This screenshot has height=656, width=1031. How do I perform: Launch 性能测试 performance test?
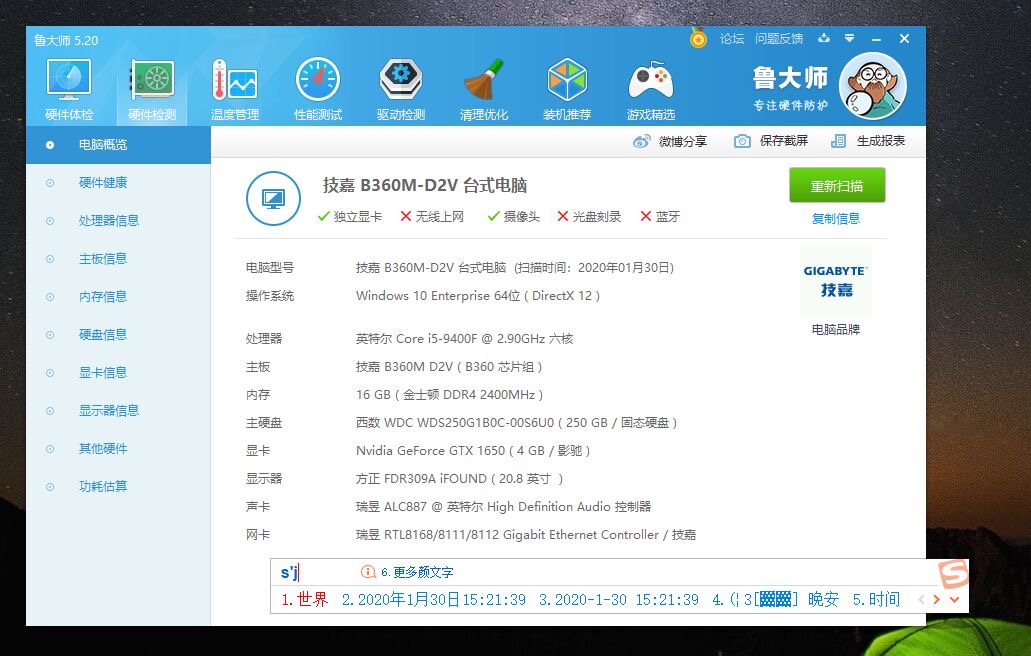tap(318, 89)
